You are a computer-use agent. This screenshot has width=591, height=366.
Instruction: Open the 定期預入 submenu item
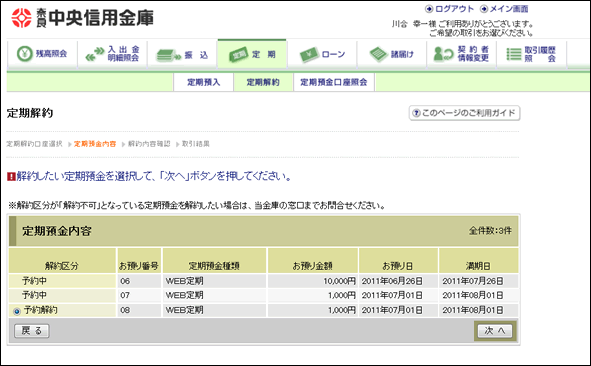point(204,82)
